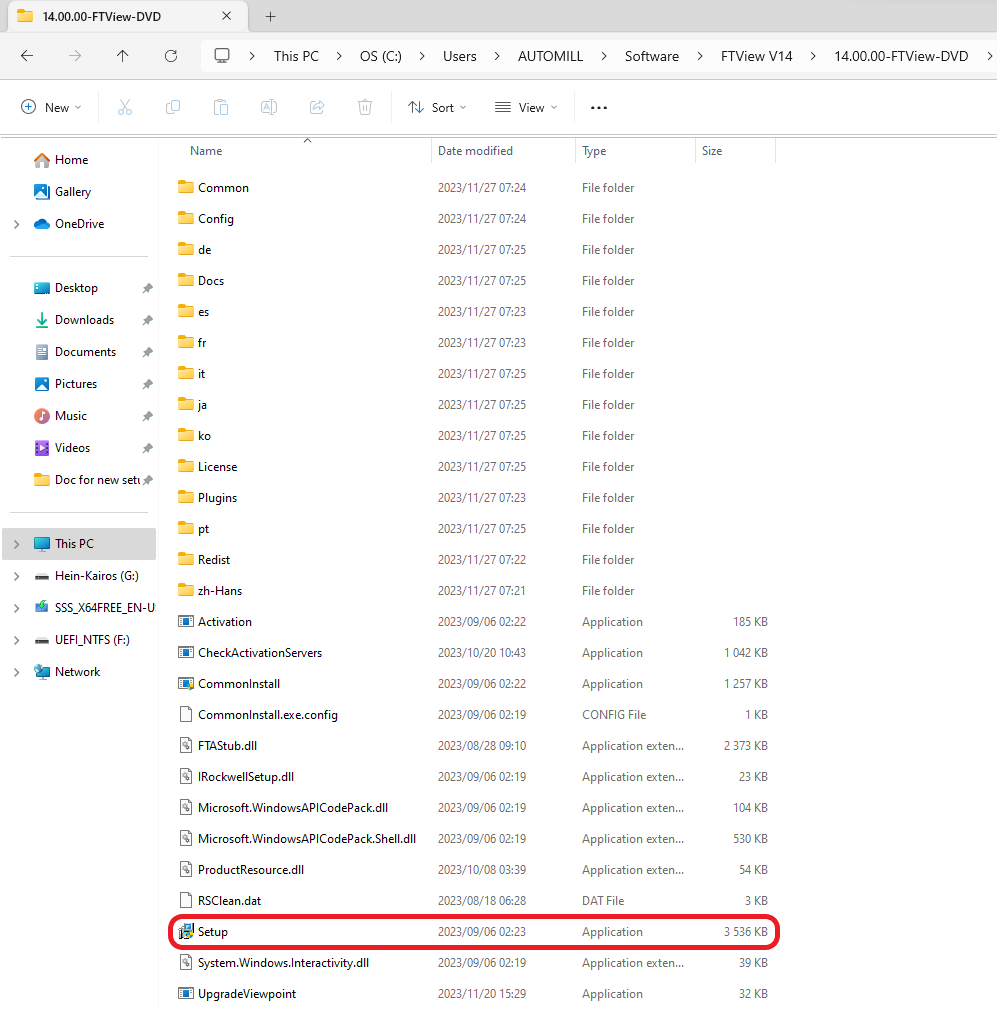997x1016 pixels.
Task: Click the Redist folder icon
Action: point(186,559)
